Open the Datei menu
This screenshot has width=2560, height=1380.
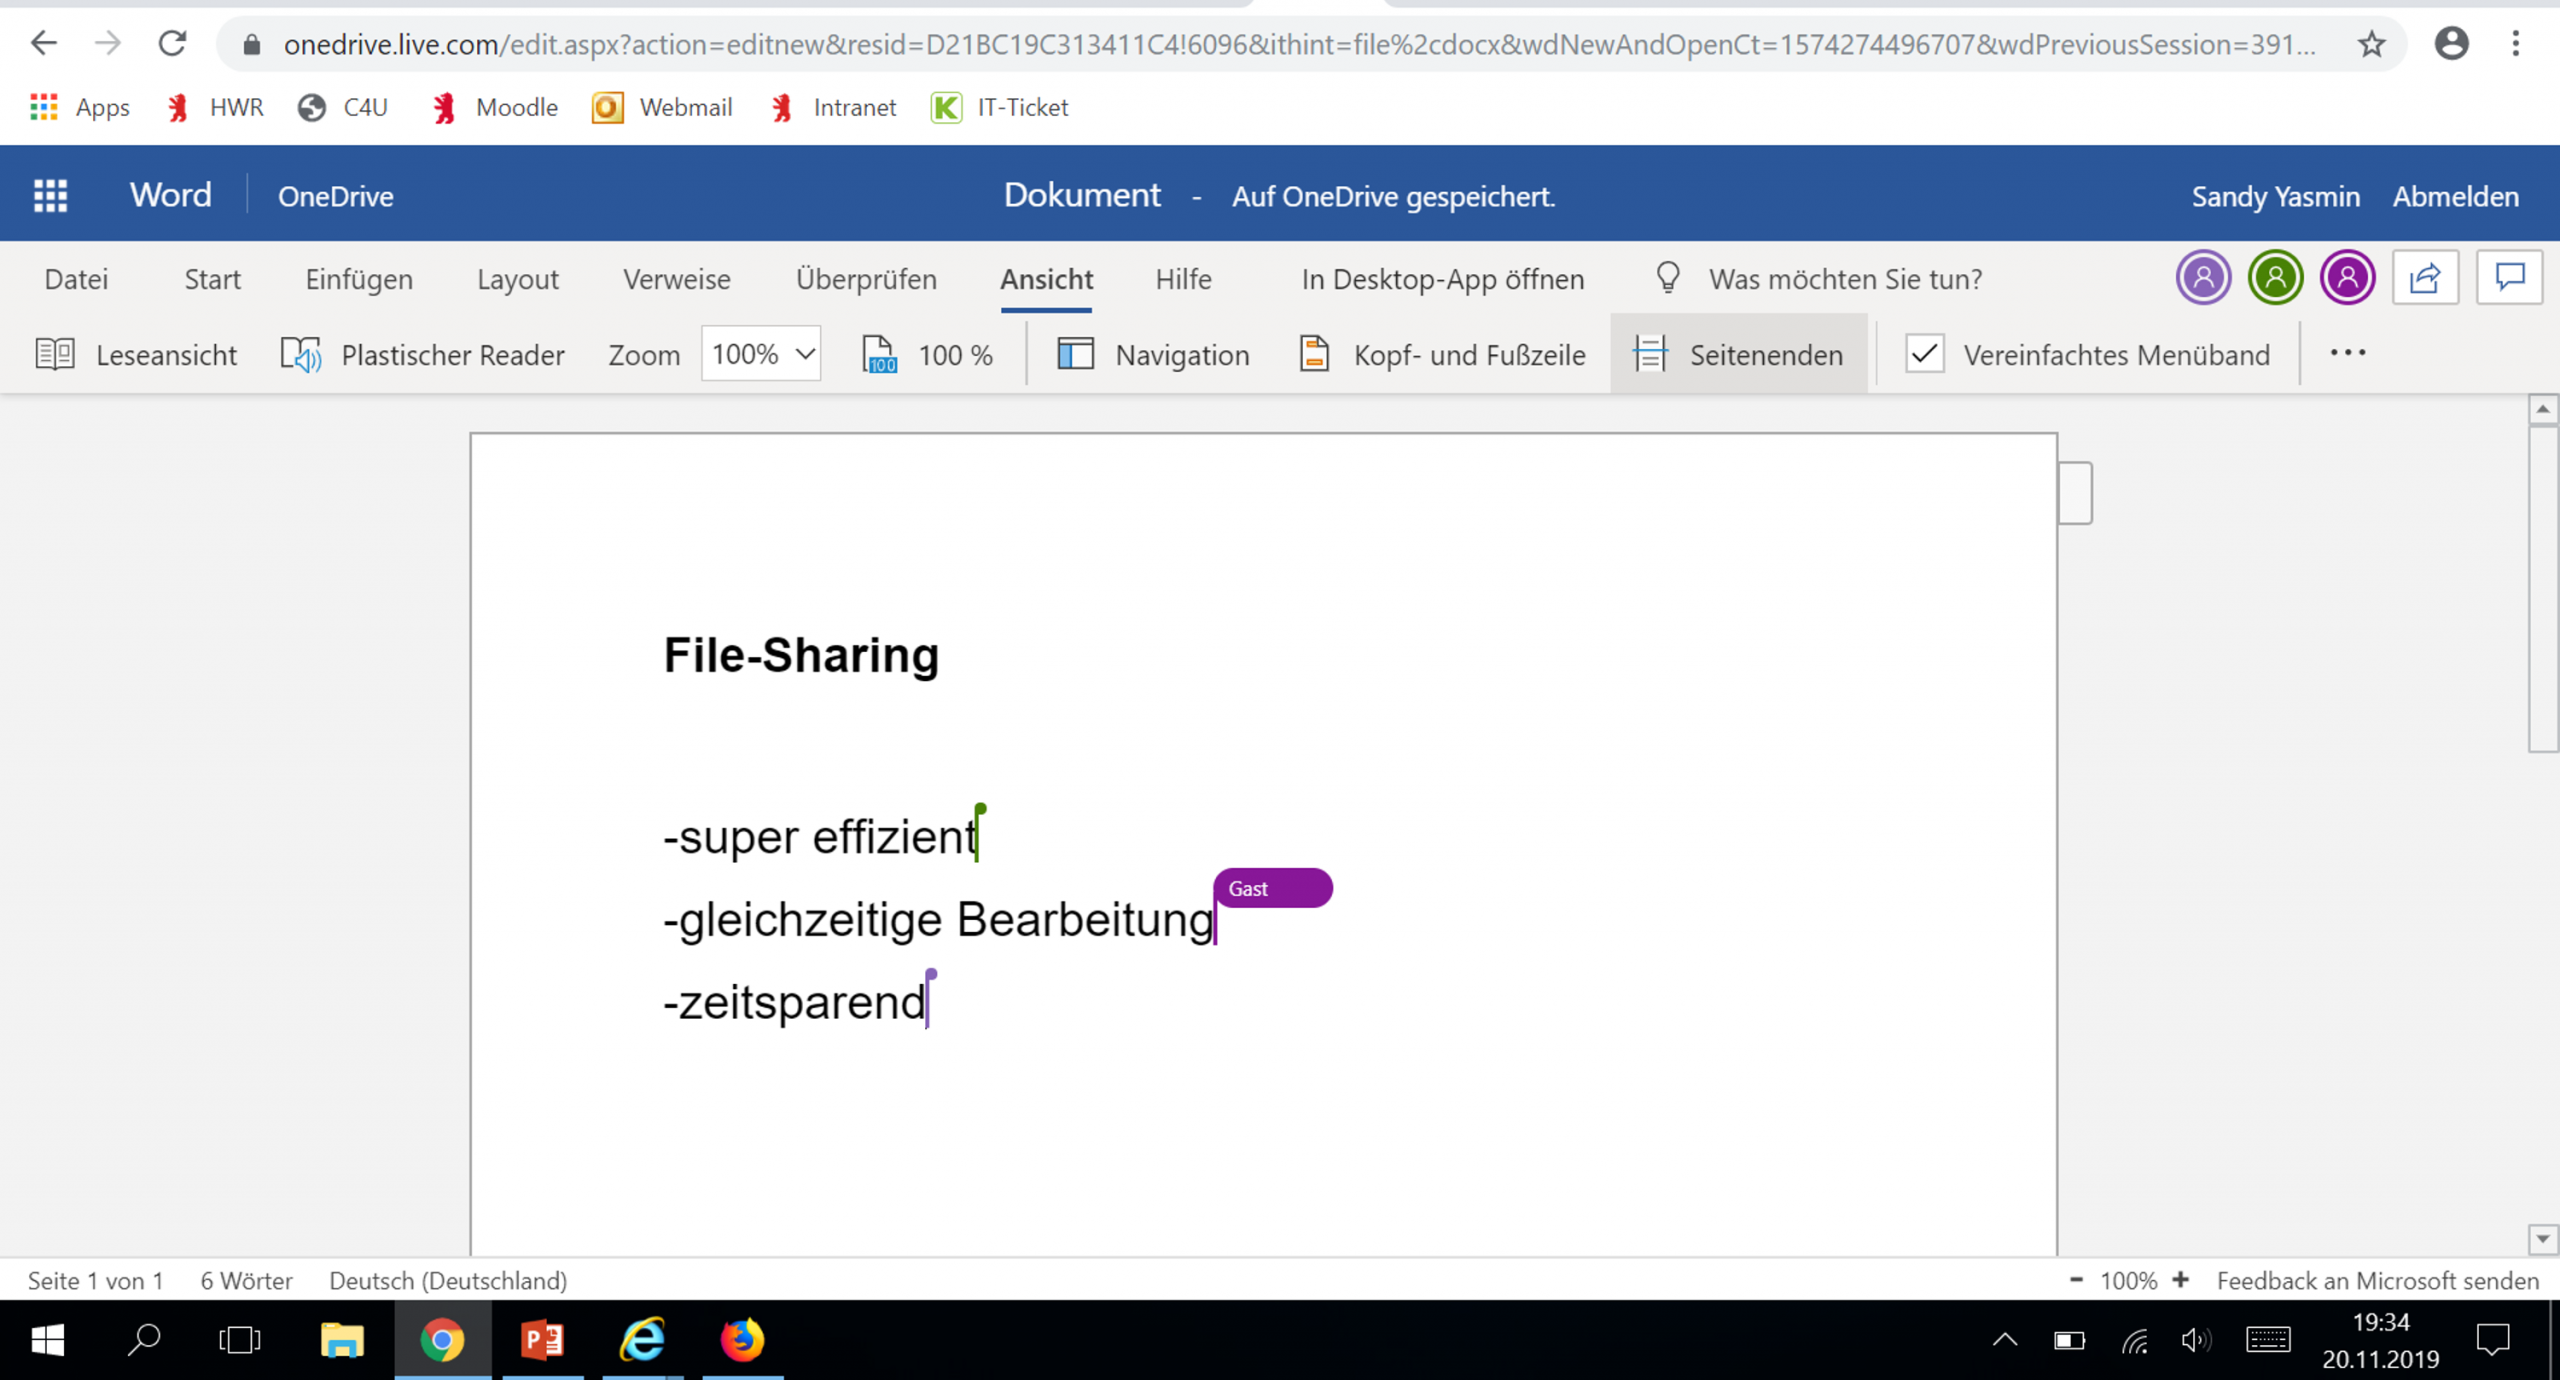[76, 279]
